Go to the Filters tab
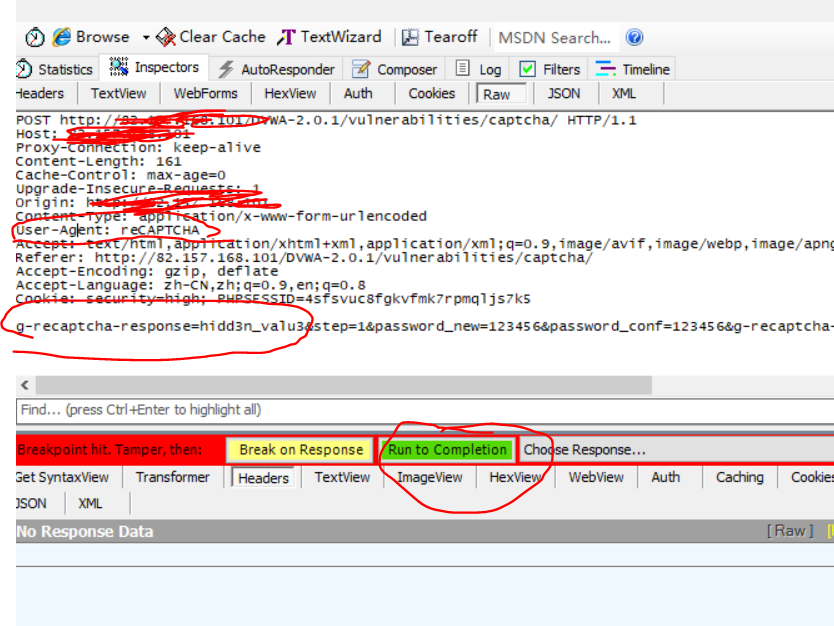834x626 pixels. [x=549, y=69]
